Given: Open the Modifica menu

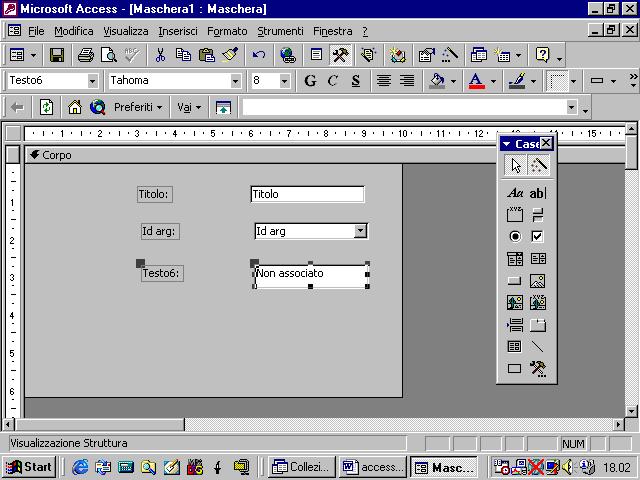Looking at the screenshot, I should pyautogui.click(x=73, y=31).
